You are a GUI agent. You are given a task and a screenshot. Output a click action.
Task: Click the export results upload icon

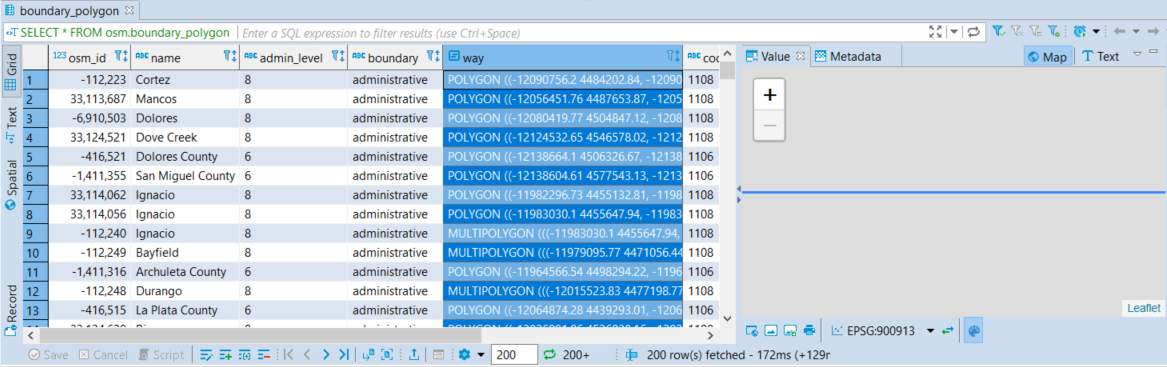(414, 355)
